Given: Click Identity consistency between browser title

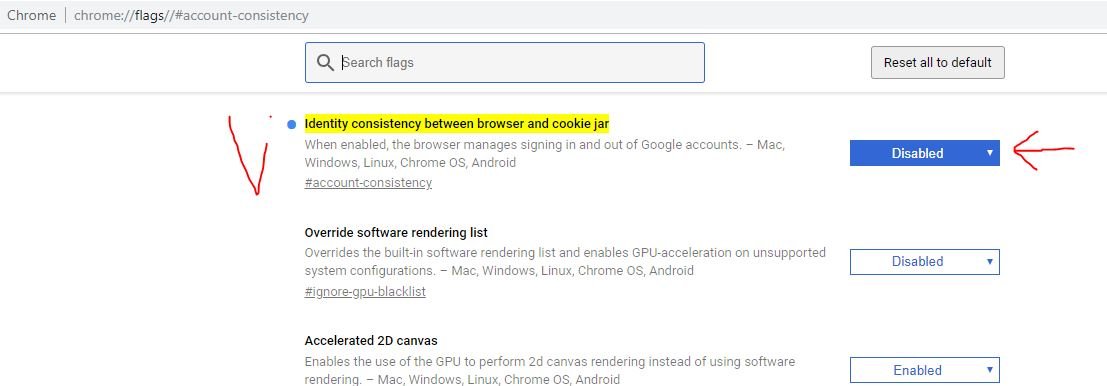Looking at the screenshot, I should point(457,124).
